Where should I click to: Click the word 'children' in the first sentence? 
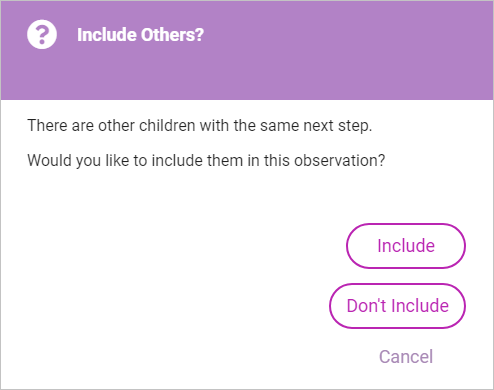click(x=167, y=126)
